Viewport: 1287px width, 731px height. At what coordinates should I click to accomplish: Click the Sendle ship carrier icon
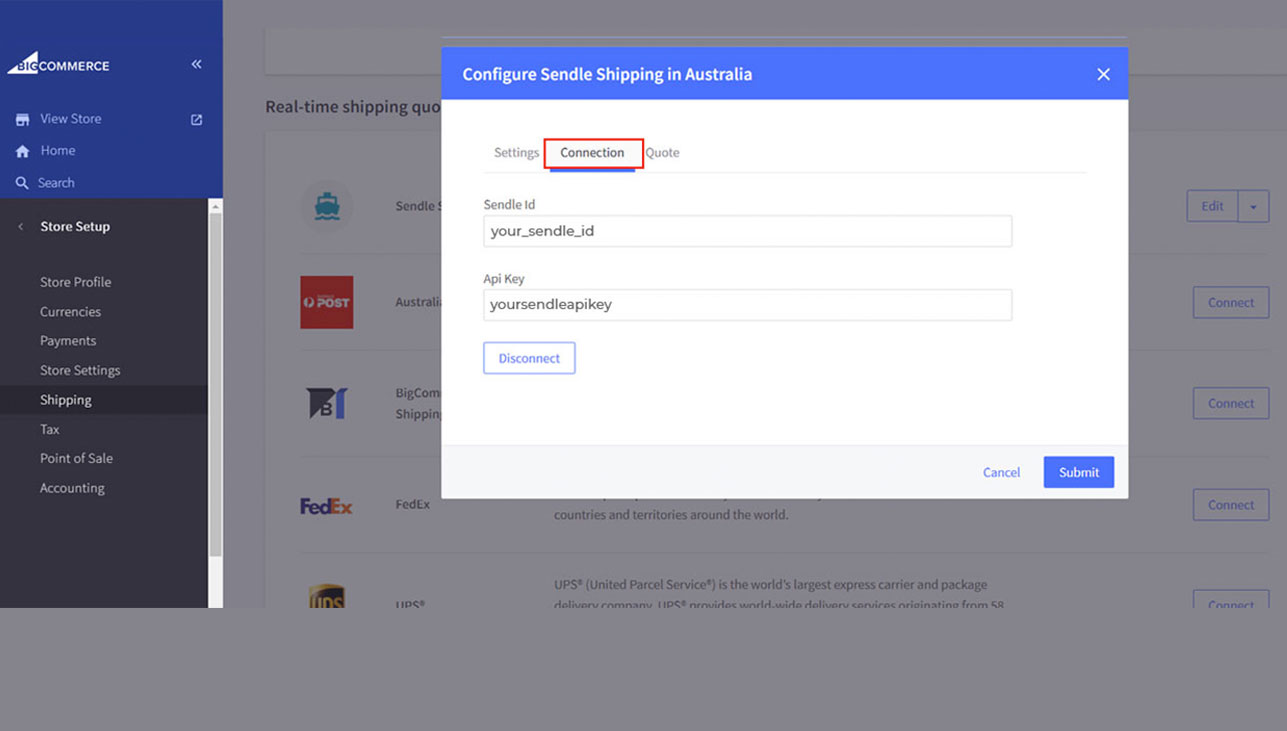coord(327,206)
